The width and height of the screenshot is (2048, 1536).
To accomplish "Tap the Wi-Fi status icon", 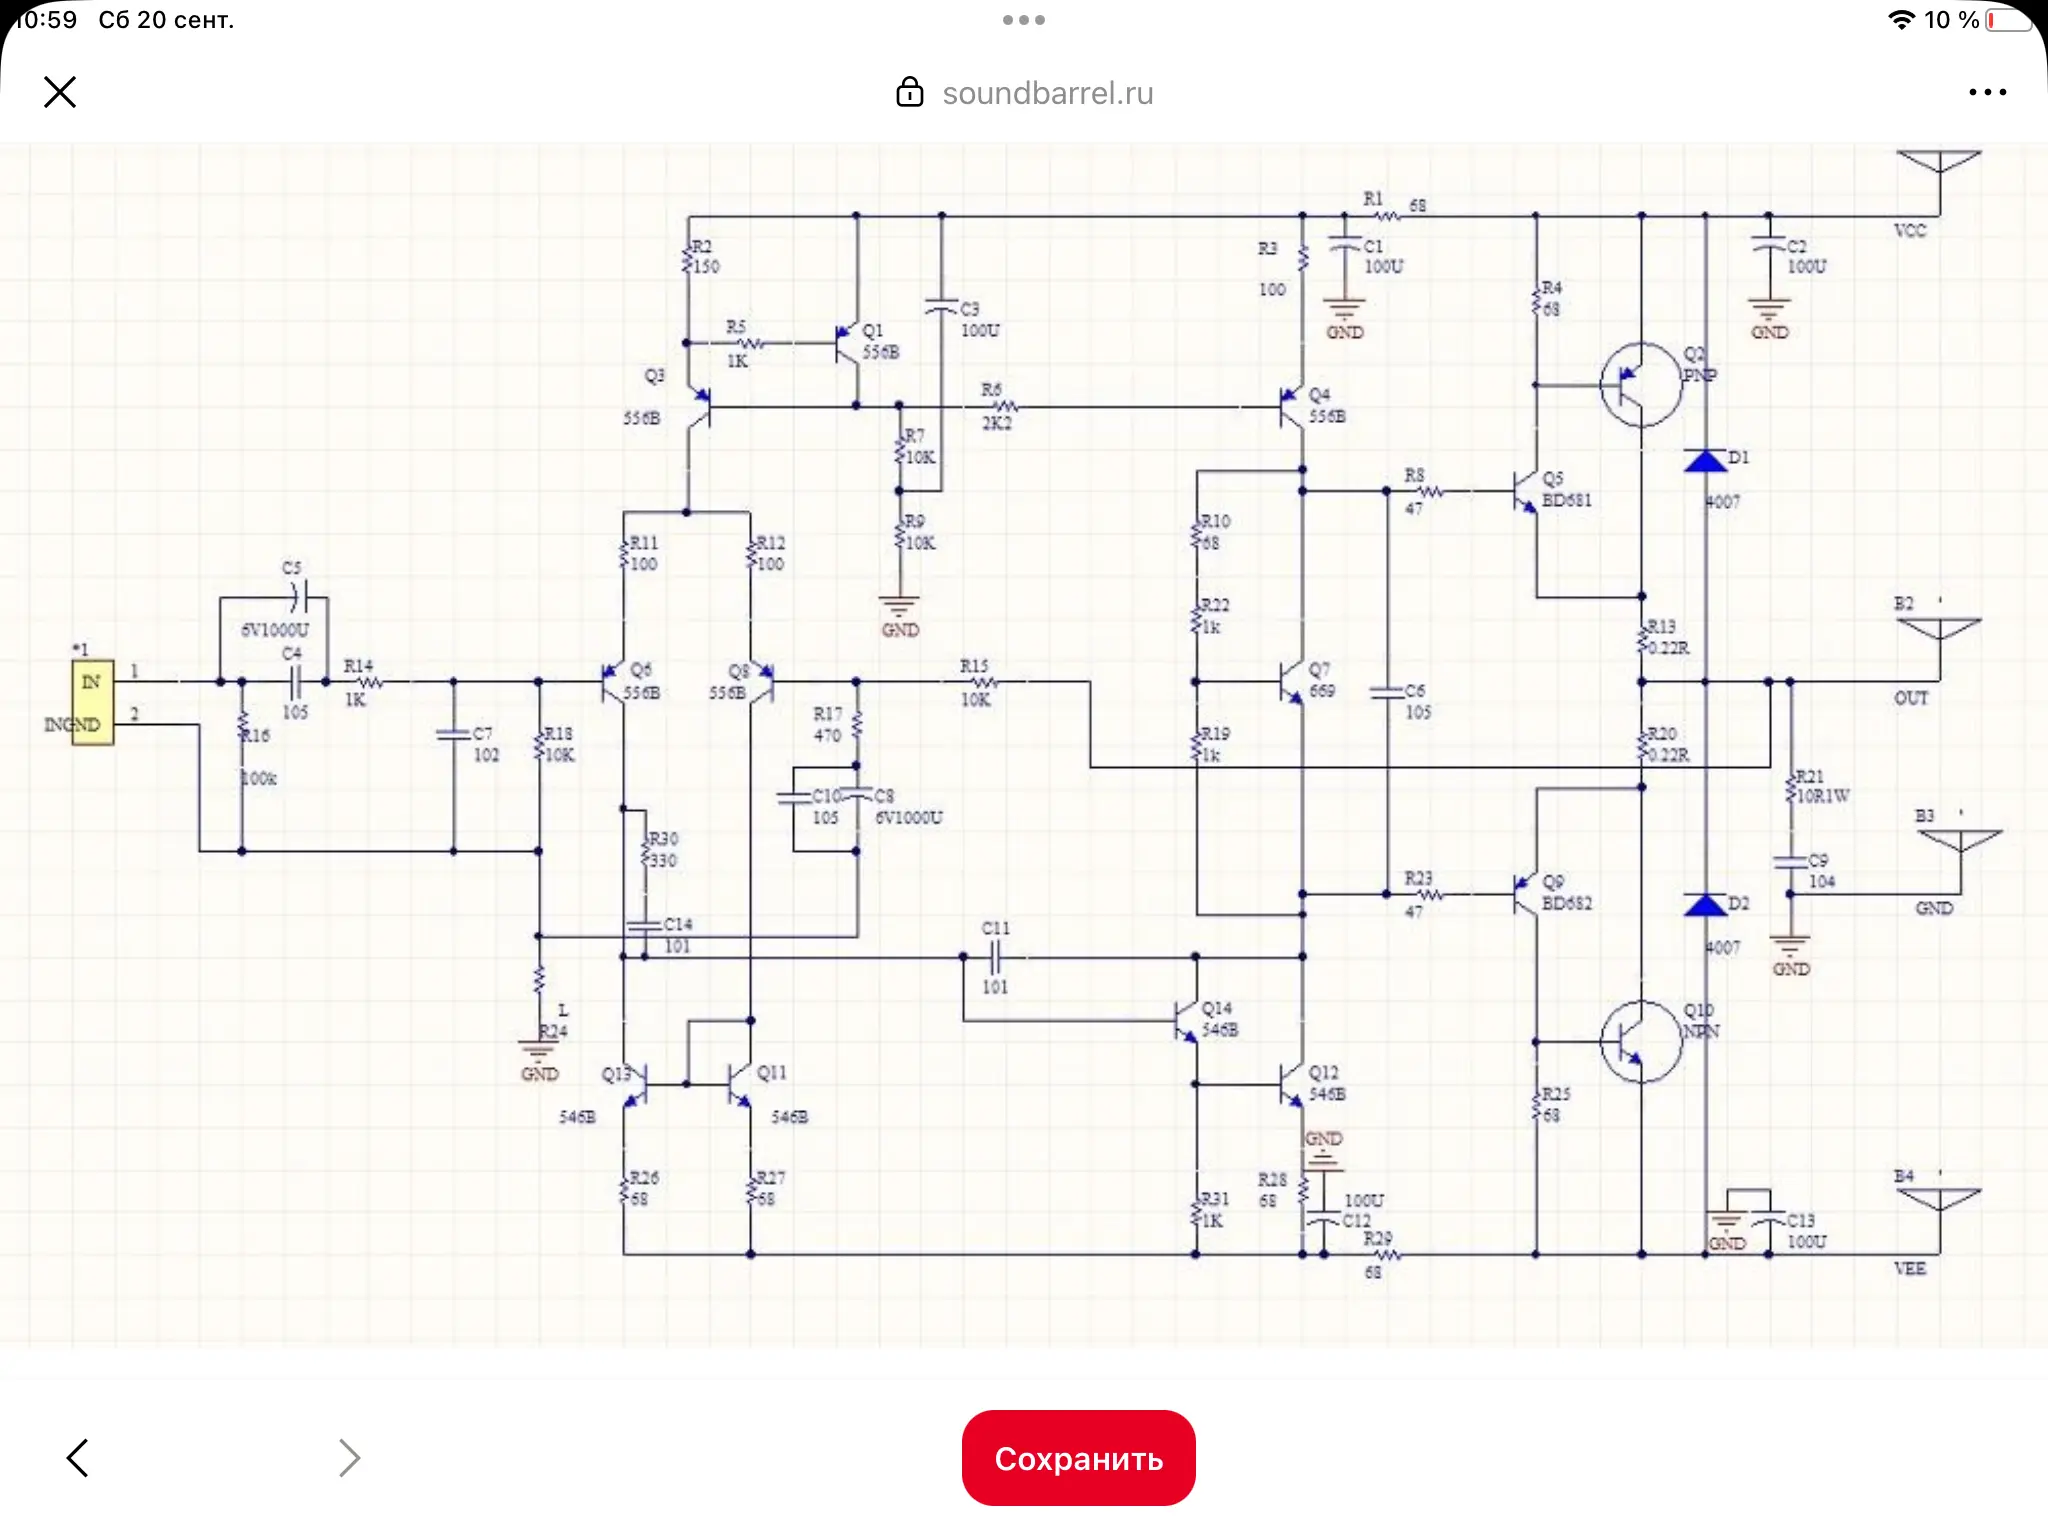I will (1901, 20).
